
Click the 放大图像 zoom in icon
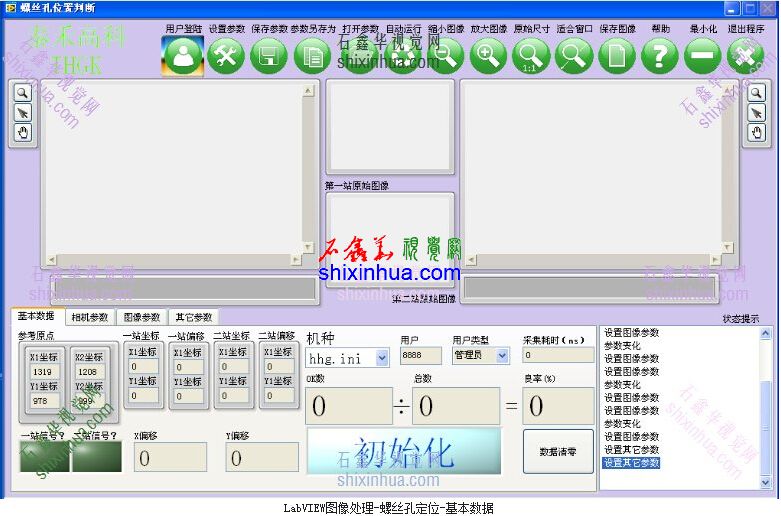point(488,56)
